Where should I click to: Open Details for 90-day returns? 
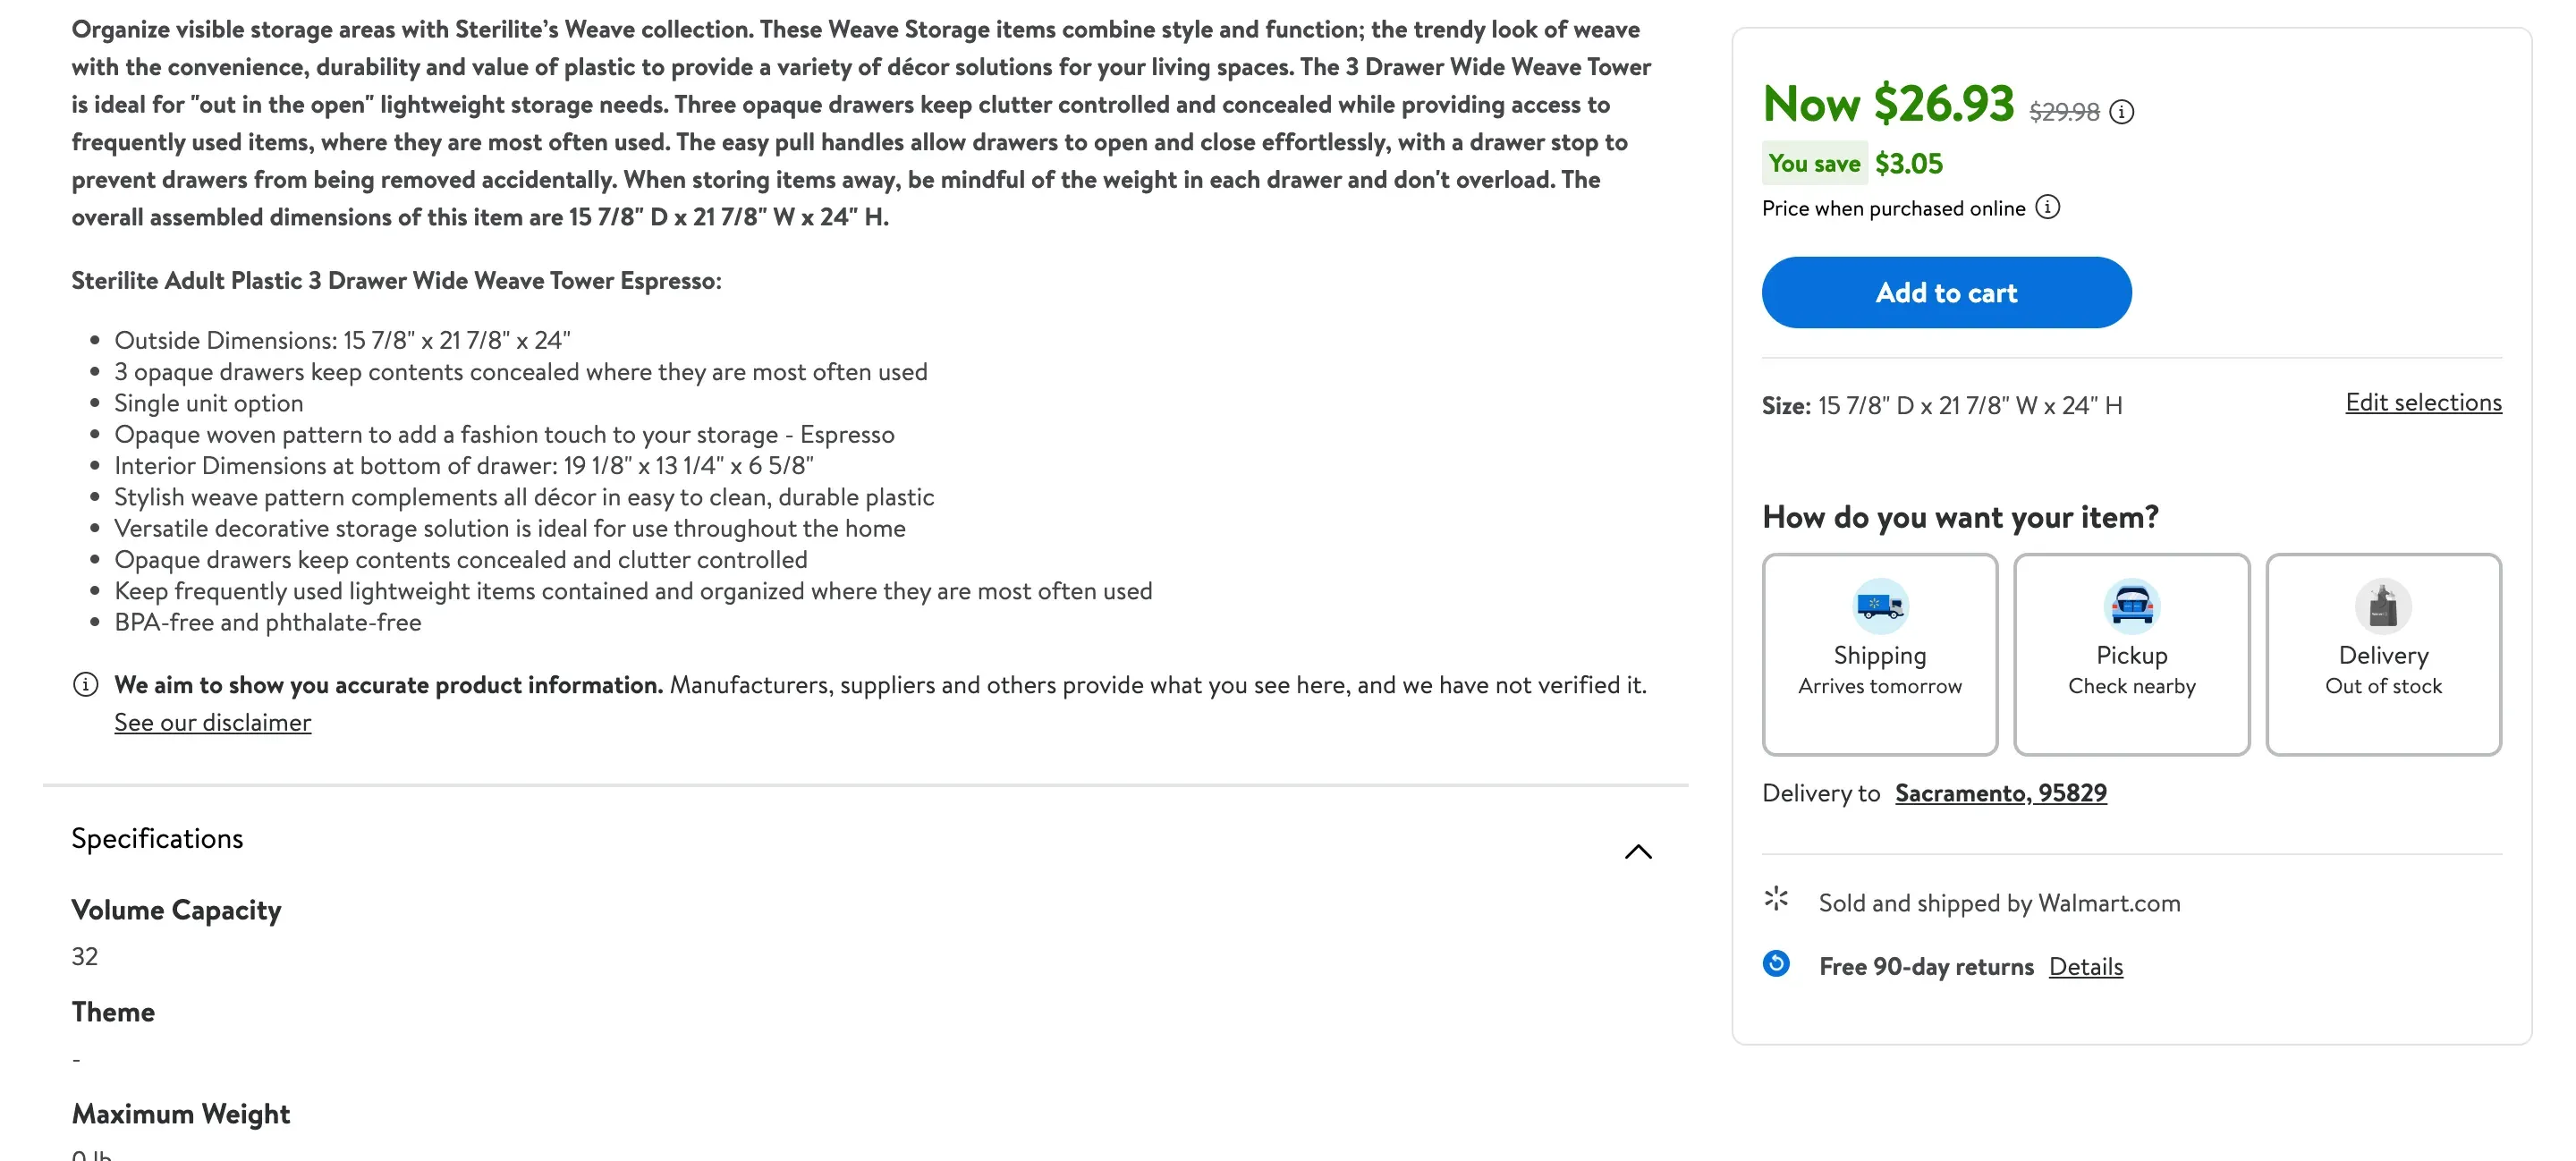pyautogui.click(x=2086, y=966)
